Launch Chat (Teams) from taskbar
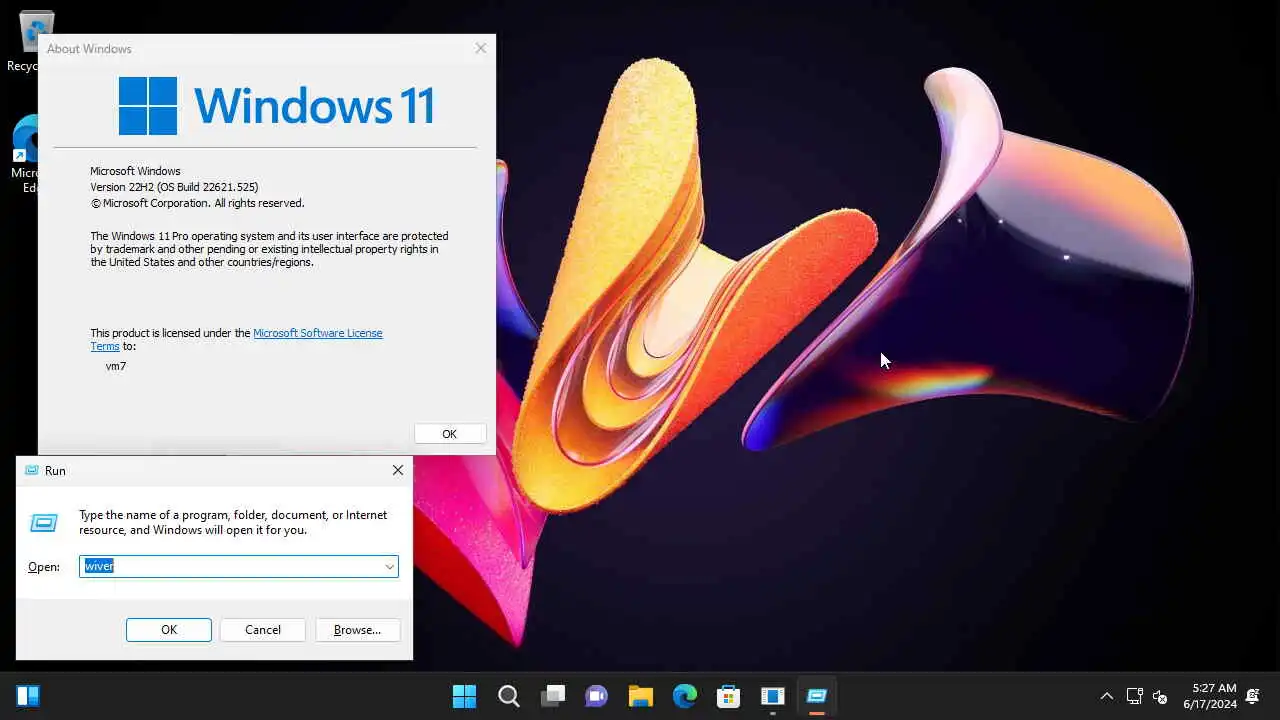The width and height of the screenshot is (1280, 720). (596, 696)
